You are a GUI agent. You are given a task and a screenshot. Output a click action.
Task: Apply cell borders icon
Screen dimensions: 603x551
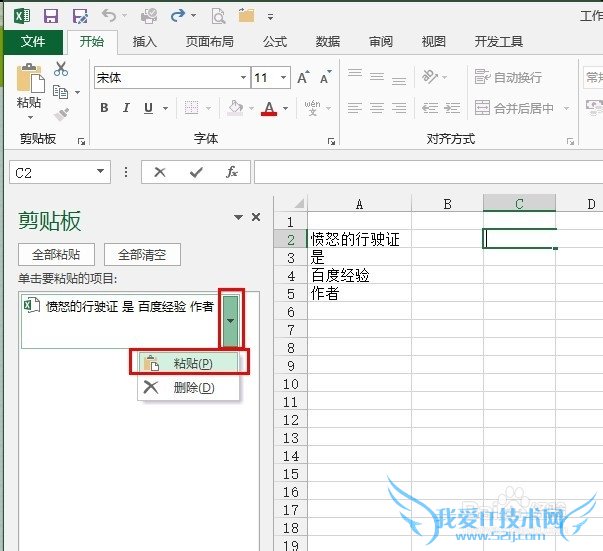click(191, 108)
